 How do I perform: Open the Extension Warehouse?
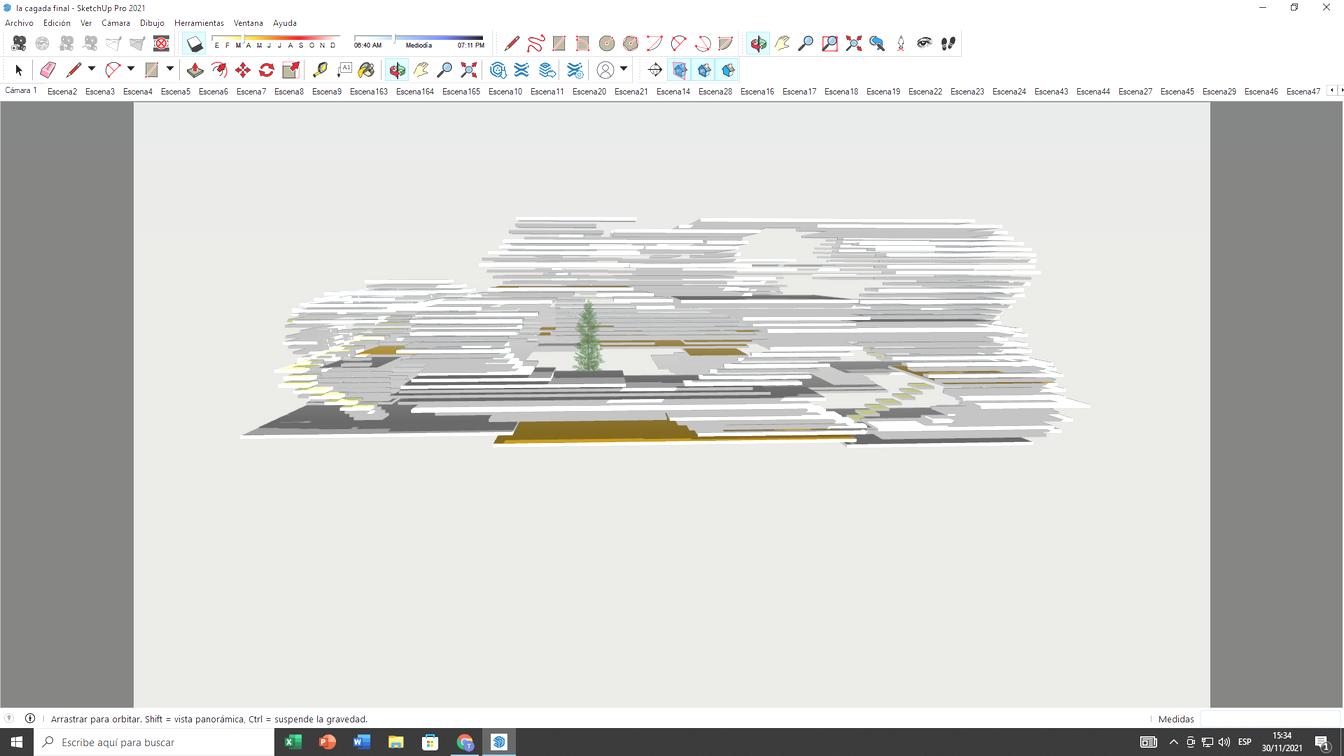(522, 70)
